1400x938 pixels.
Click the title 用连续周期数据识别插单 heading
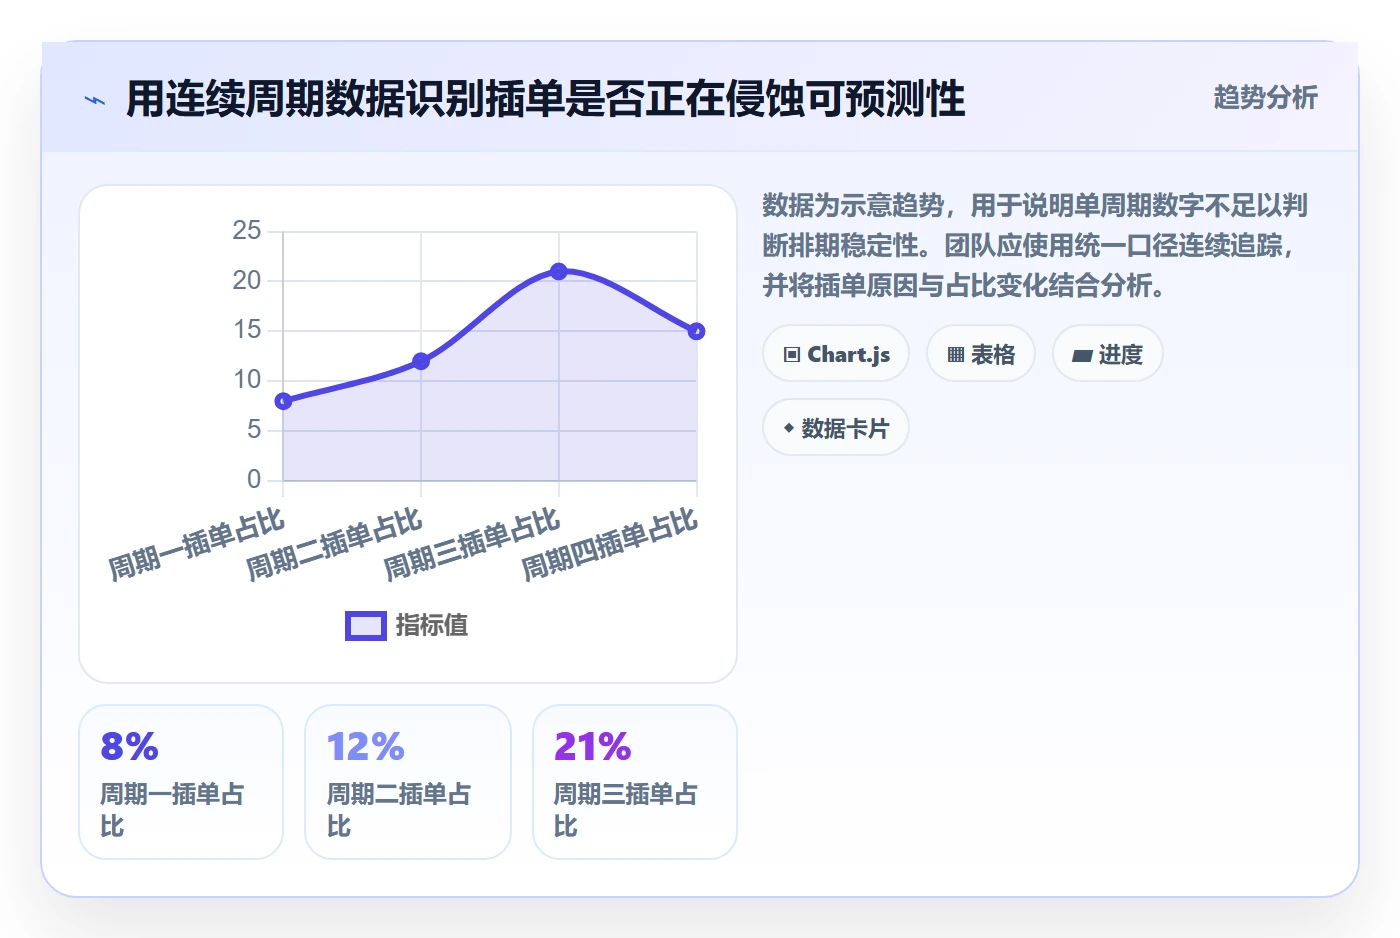click(x=545, y=99)
